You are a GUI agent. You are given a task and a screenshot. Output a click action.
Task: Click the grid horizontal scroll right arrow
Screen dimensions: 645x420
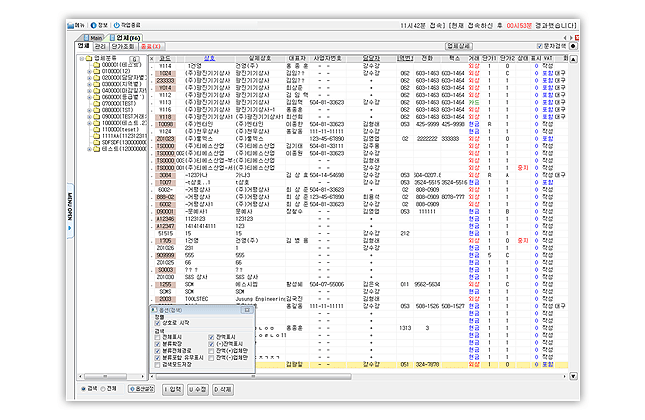coord(564,376)
